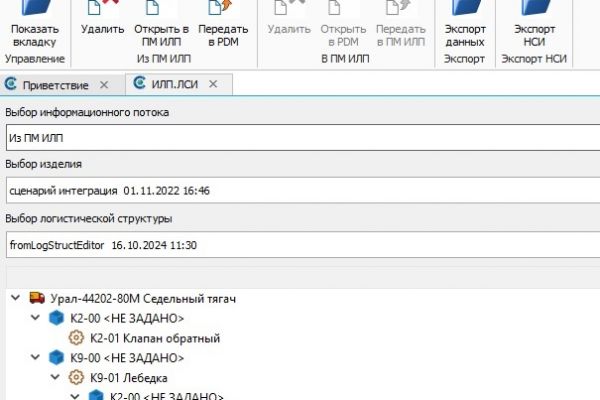Screen dimensions: 600x400
Task: Click the Управление group label
Action: [x=35, y=59]
